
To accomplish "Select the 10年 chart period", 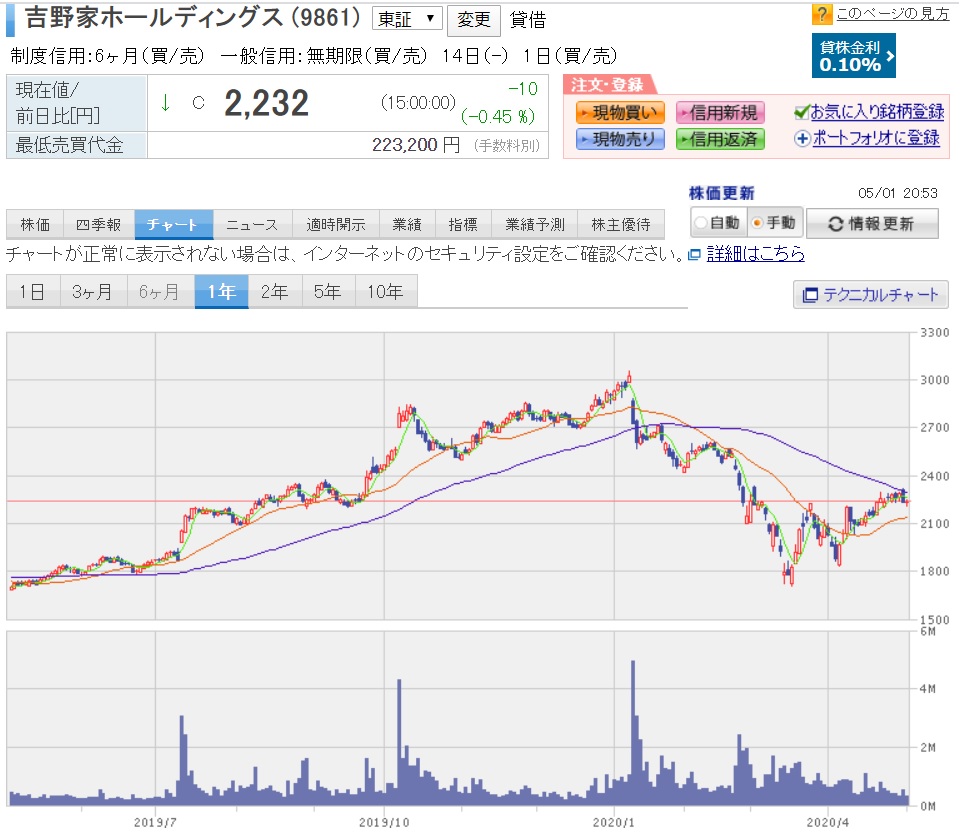I will tap(386, 291).
